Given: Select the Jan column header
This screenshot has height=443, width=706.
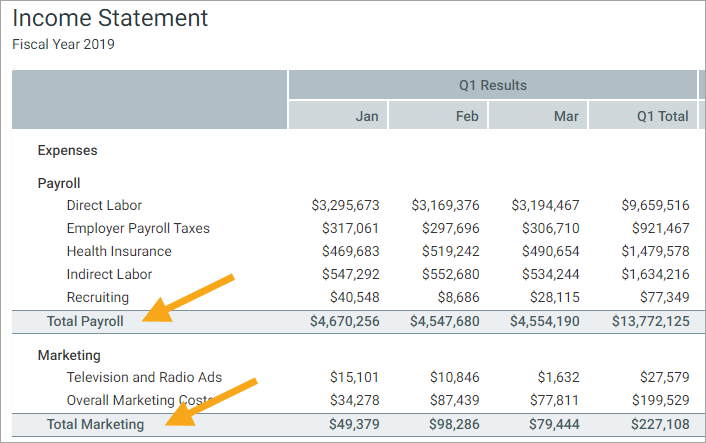Looking at the screenshot, I should click(367, 116).
